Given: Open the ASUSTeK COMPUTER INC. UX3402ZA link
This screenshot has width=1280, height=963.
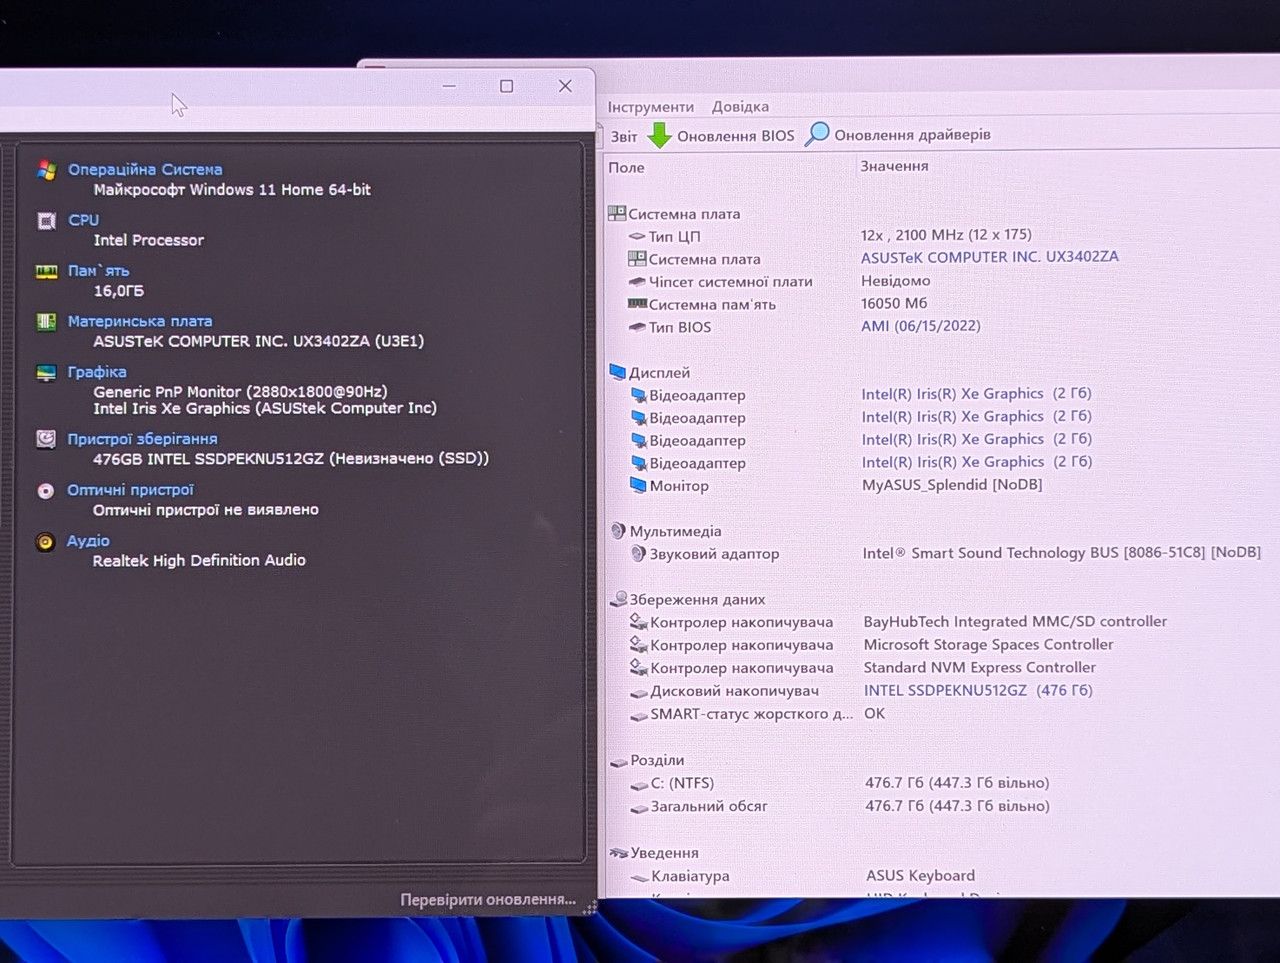Looking at the screenshot, I should (990, 257).
